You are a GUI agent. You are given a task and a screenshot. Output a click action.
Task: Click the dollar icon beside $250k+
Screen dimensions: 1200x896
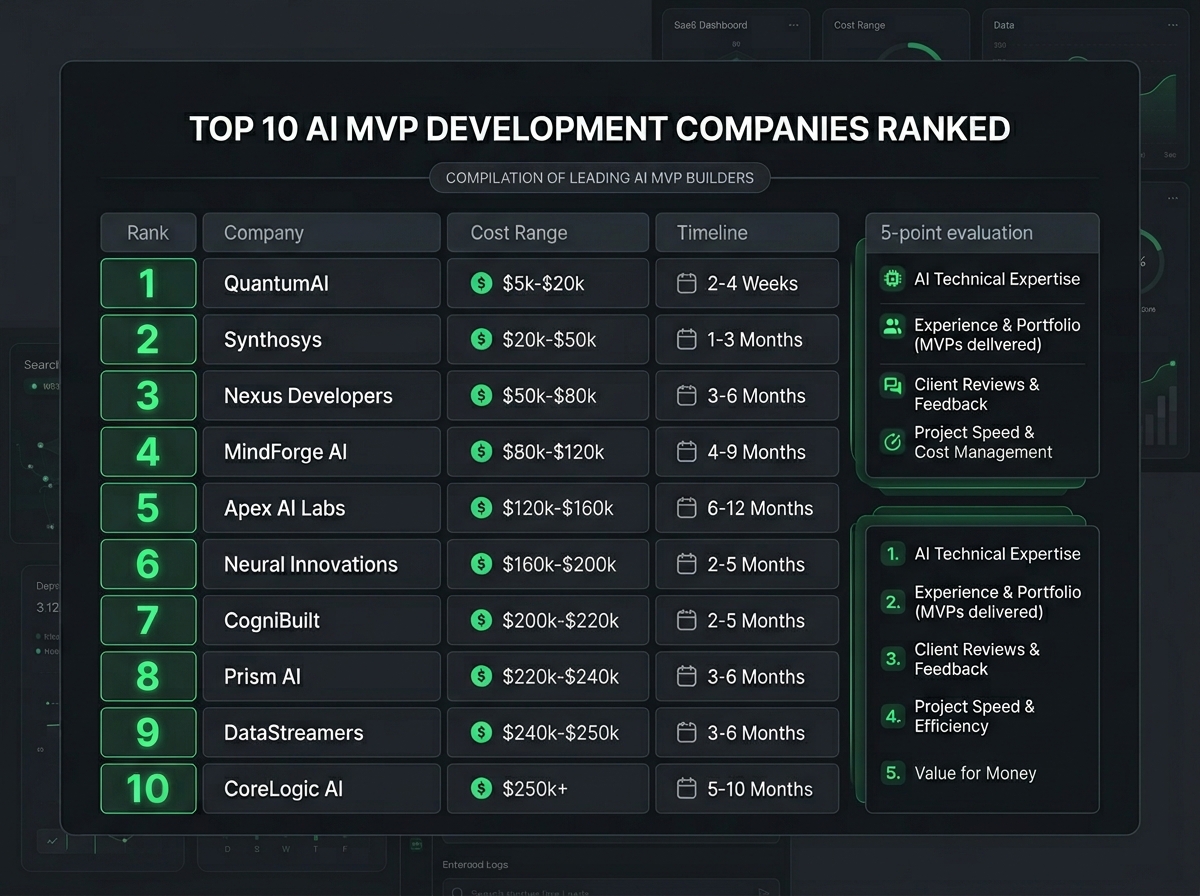480,789
